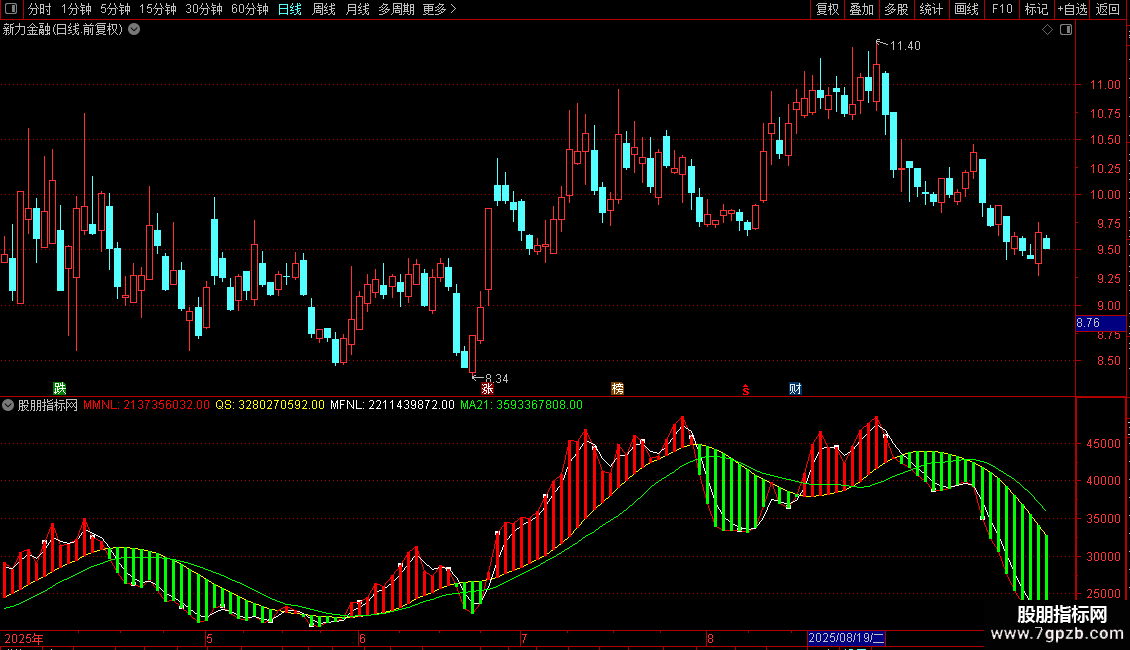Select the 月线 monthly tab
The height and width of the screenshot is (650, 1130).
[357, 9]
